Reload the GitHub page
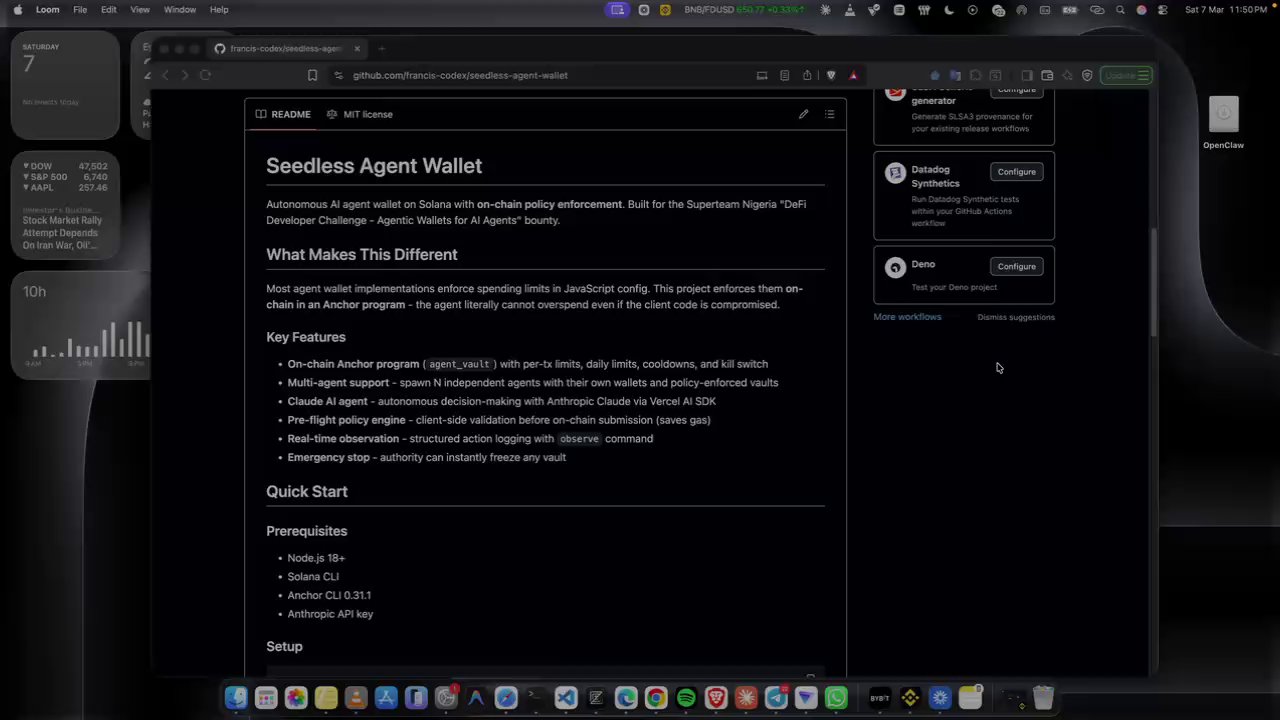Screen dimensions: 1280x720 pos(205,75)
